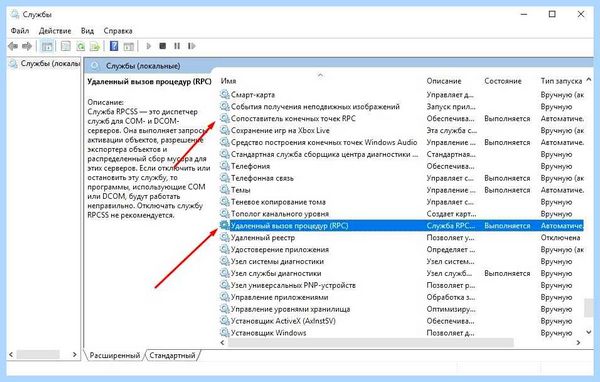Click the Start service play icon

[149, 46]
